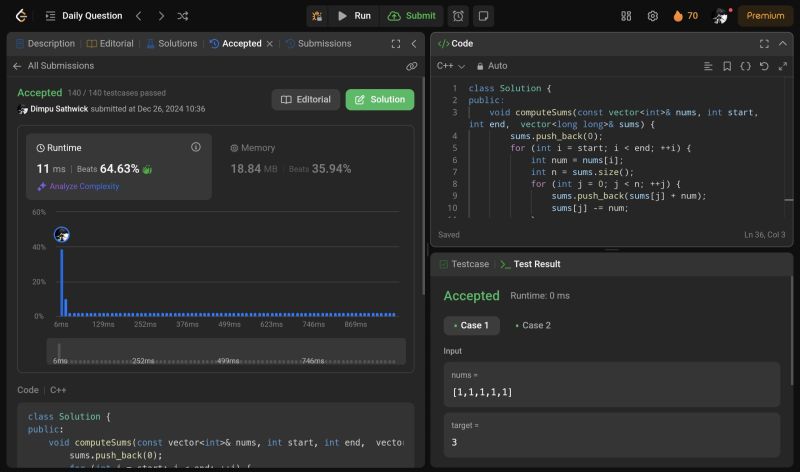View the 70 day streak flame
Image resolution: width=800 pixels, height=472 pixels.
click(x=686, y=16)
